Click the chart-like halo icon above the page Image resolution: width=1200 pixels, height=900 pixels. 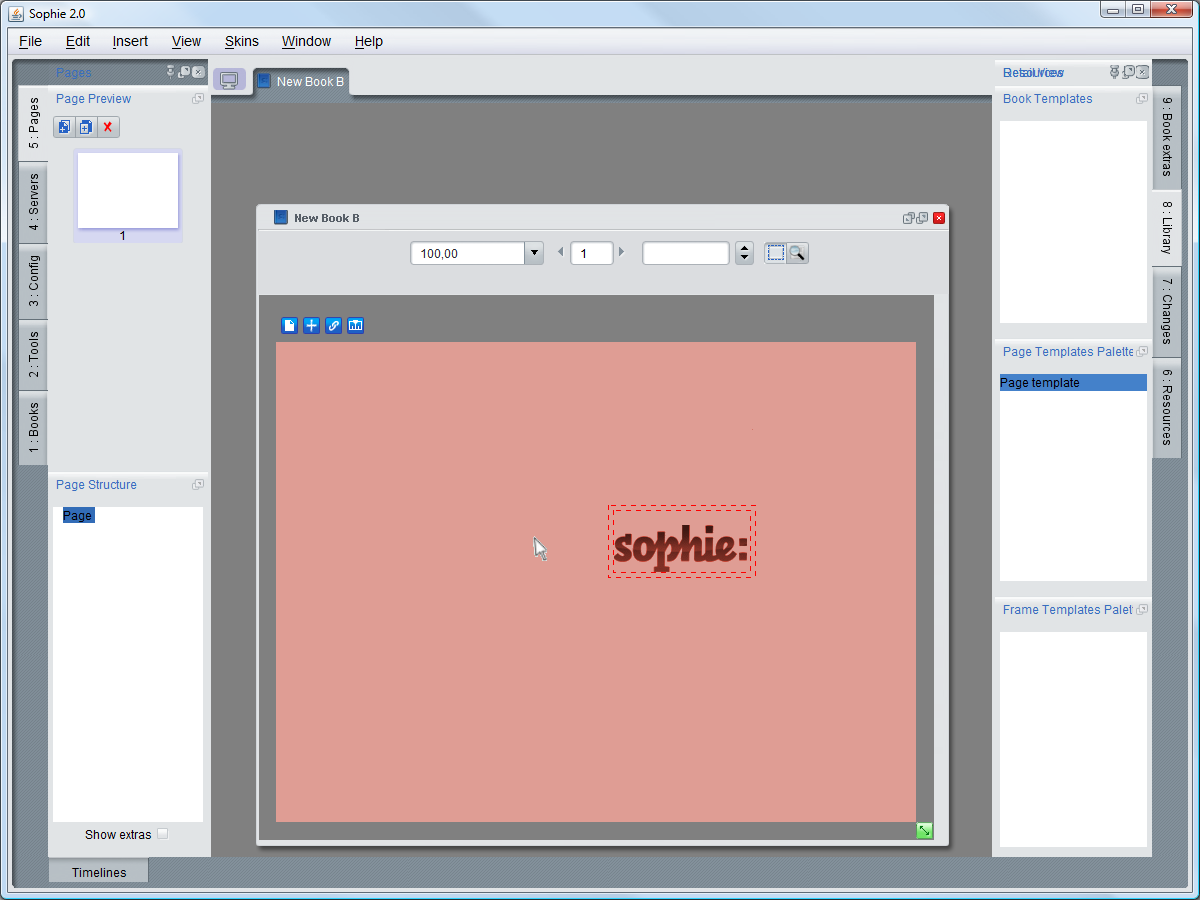pyautogui.click(x=355, y=325)
